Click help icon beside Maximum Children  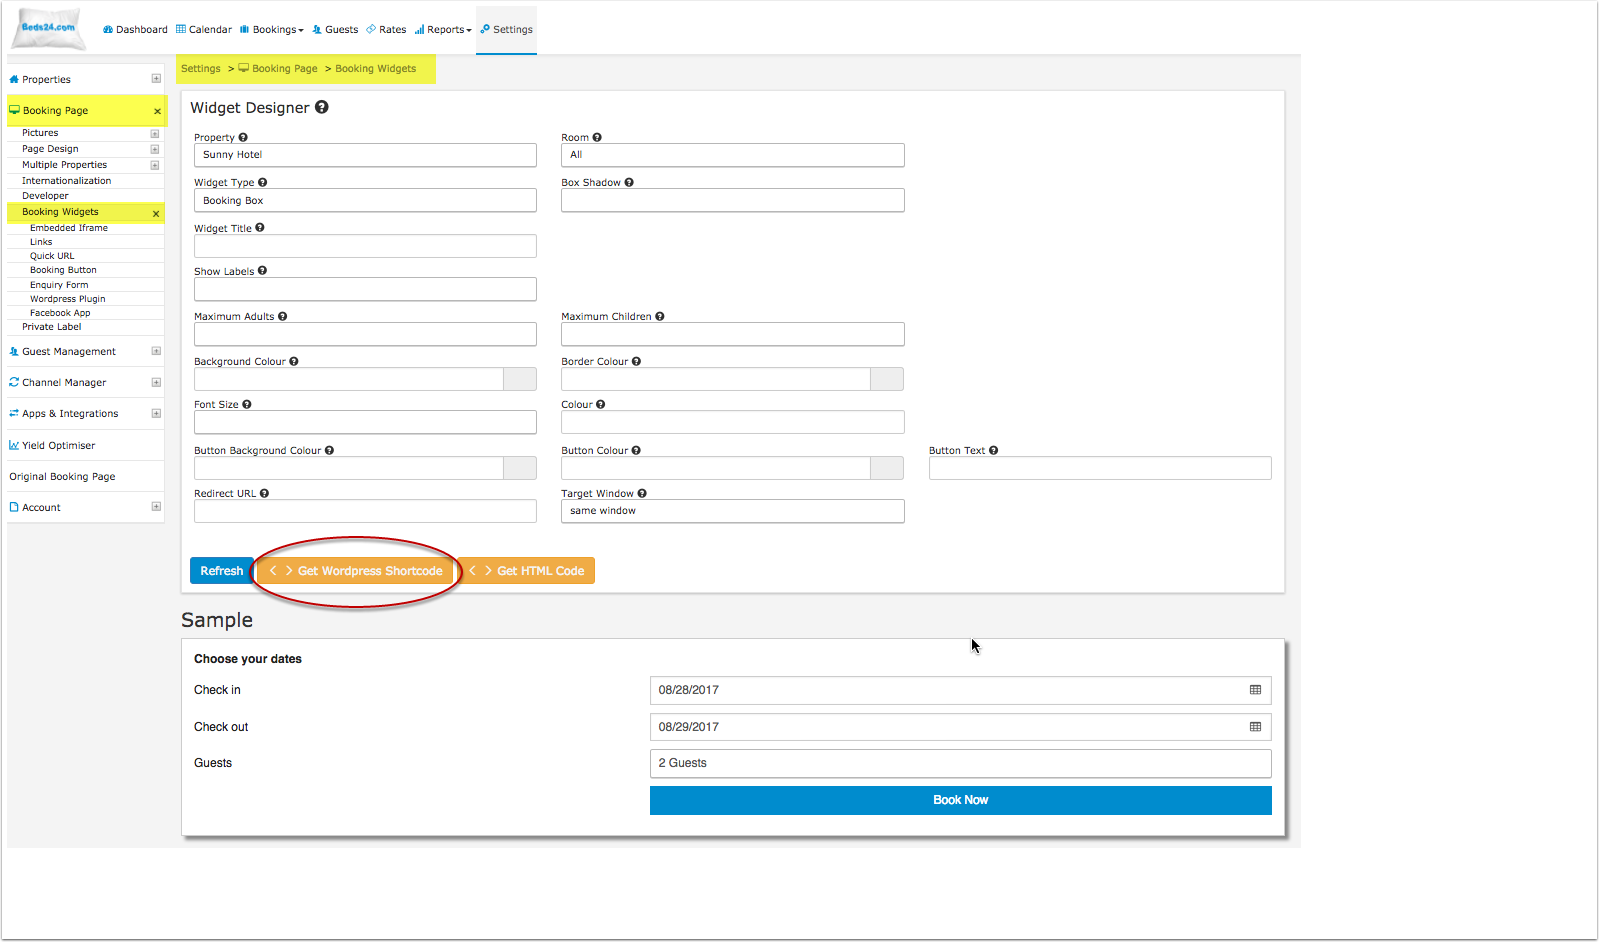[660, 317]
